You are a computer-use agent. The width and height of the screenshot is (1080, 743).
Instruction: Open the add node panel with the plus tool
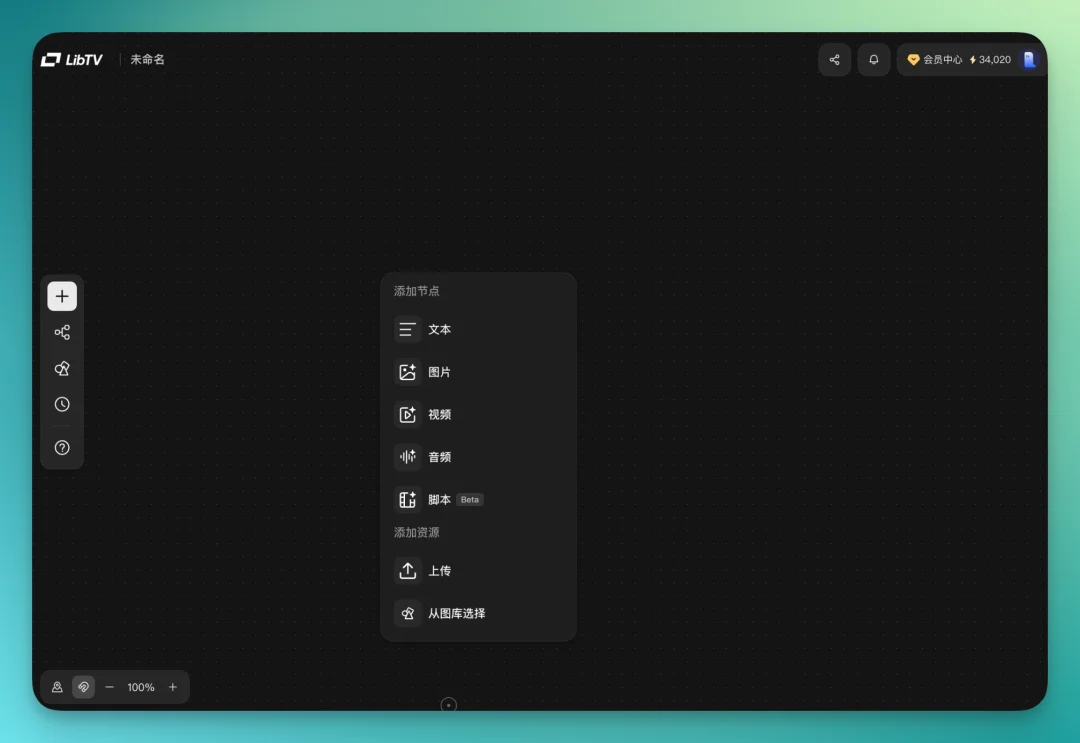click(x=62, y=296)
